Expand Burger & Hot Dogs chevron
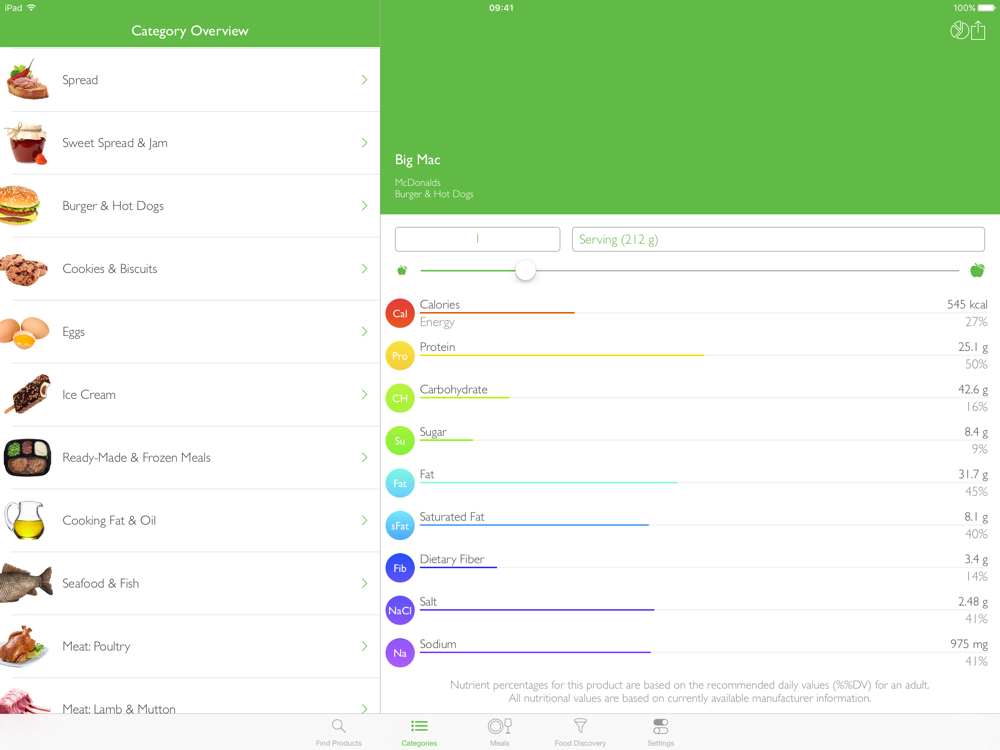This screenshot has width=1000, height=750. (364, 205)
